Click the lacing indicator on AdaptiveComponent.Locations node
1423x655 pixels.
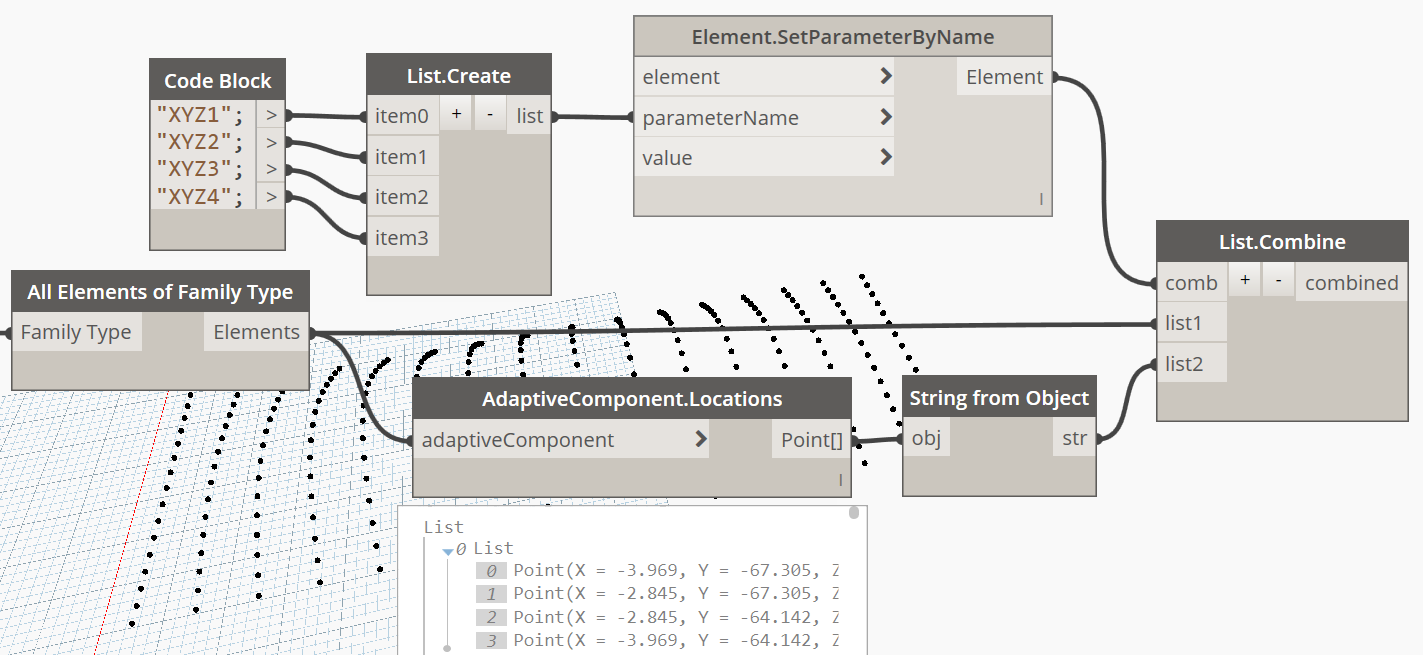pyautogui.click(x=840, y=482)
